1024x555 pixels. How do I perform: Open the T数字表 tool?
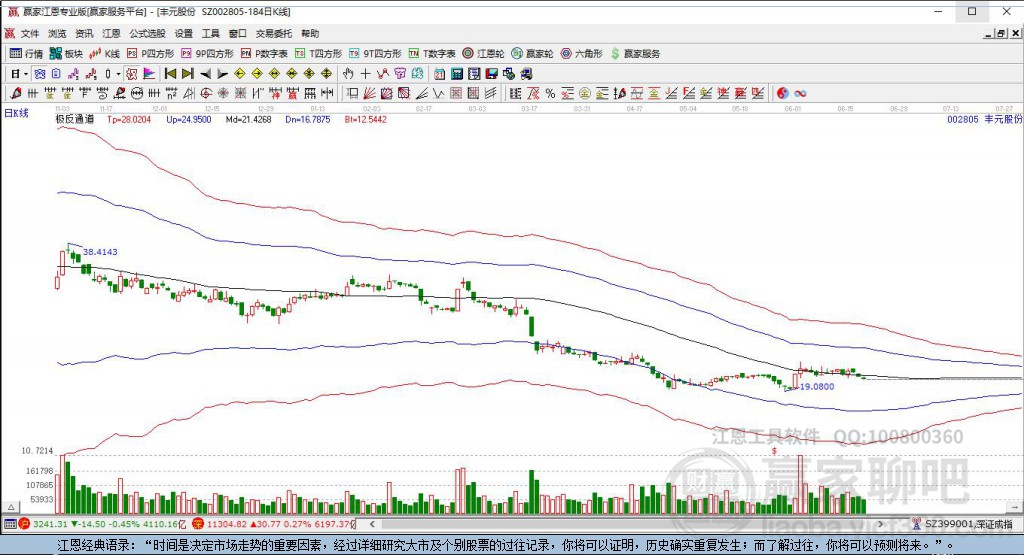pos(432,54)
